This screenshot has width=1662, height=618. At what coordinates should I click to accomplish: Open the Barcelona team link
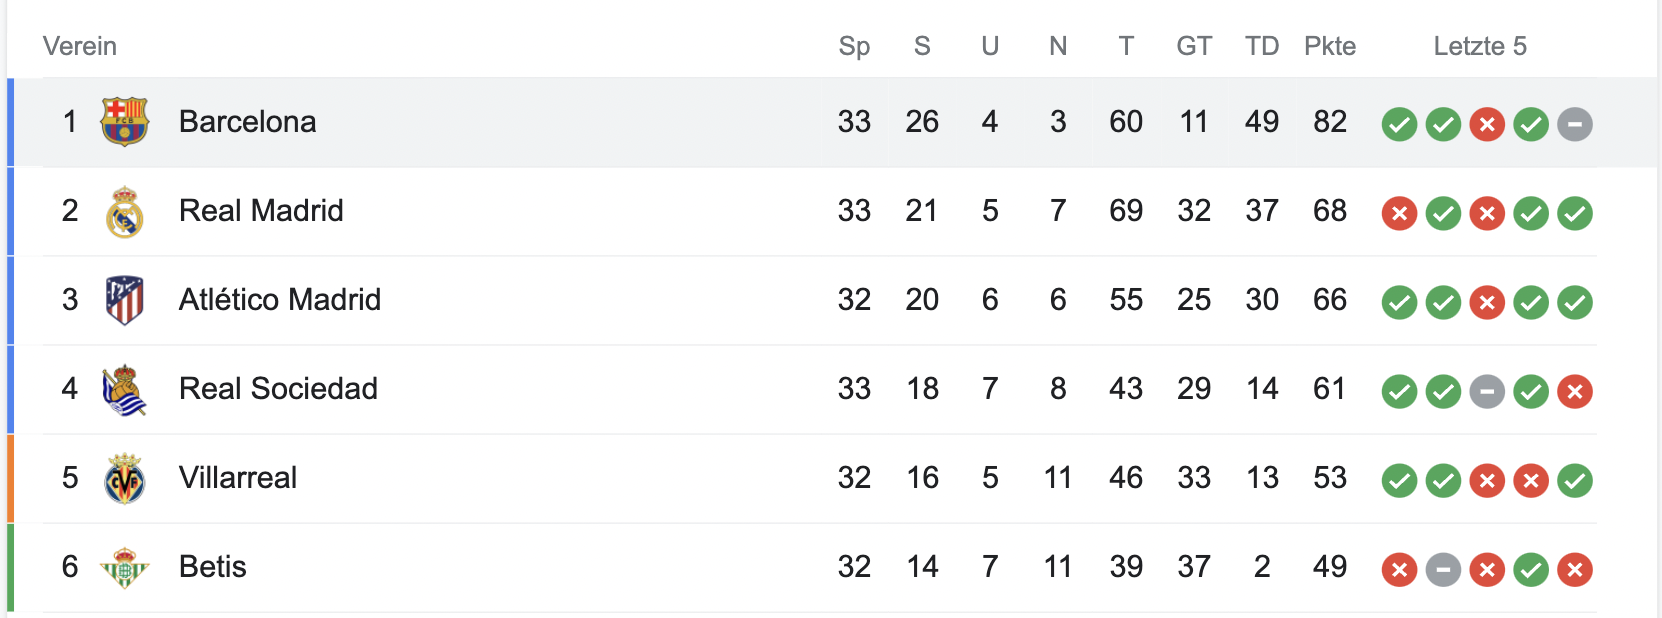(247, 122)
